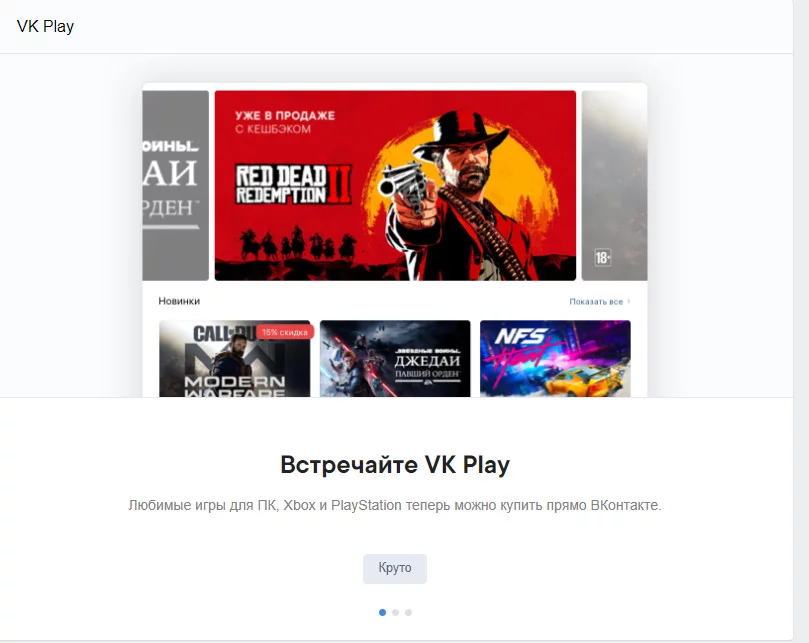Viewport: 809px width, 643px height.
Task: Open the Показать все link
Action: click(x=596, y=301)
